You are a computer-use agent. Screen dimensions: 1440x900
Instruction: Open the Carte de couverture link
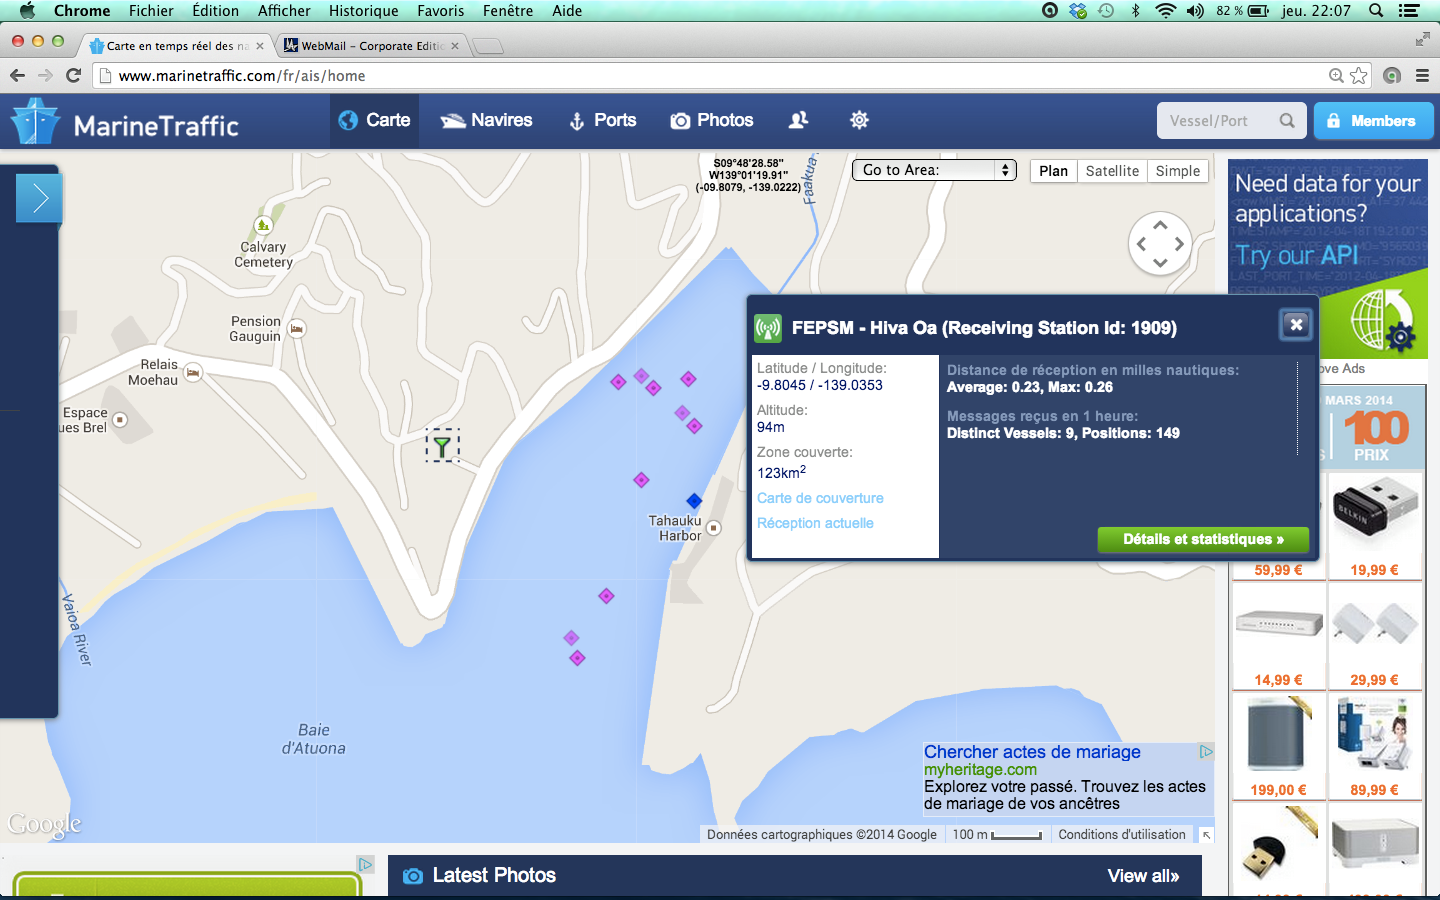(820, 498)
